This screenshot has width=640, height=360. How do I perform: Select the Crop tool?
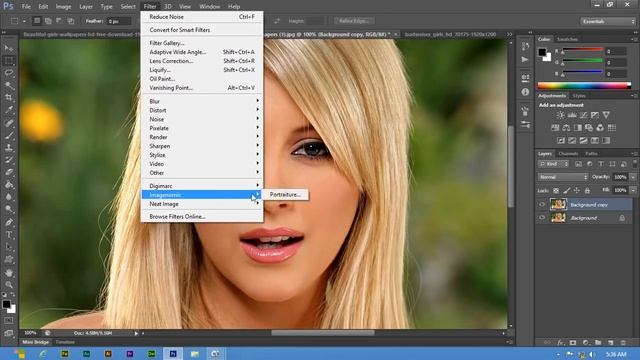click(9, 98)
